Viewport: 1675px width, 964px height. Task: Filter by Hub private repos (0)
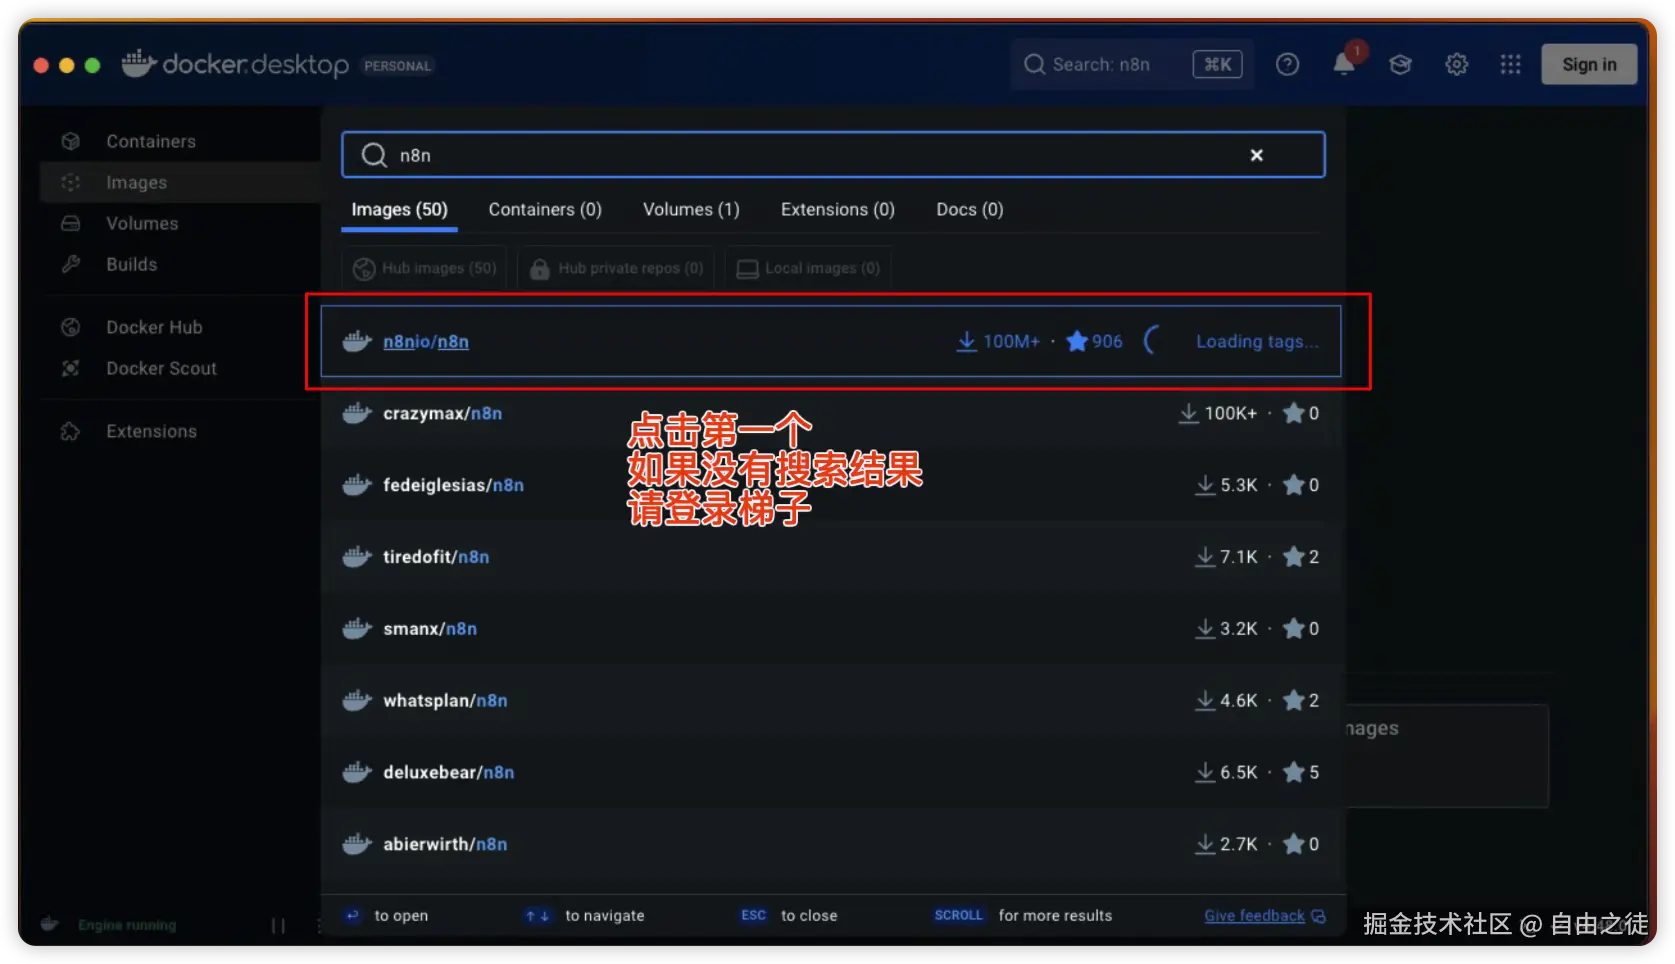[616, 268]
